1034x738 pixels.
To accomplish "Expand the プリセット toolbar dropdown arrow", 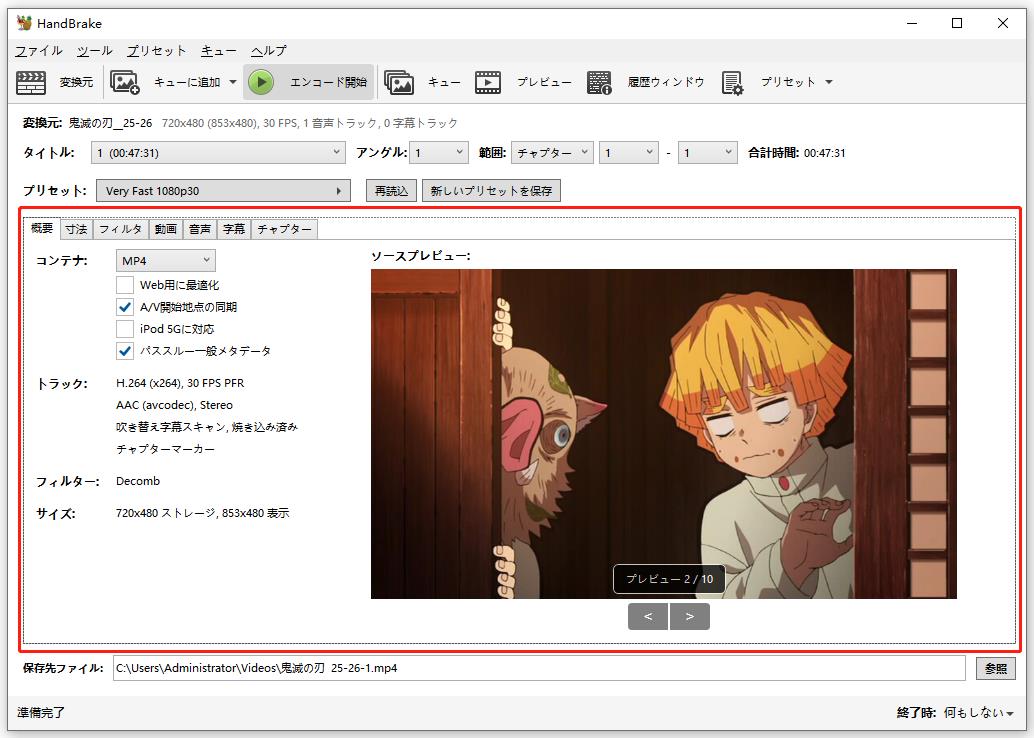I will (x=829, y=82).
